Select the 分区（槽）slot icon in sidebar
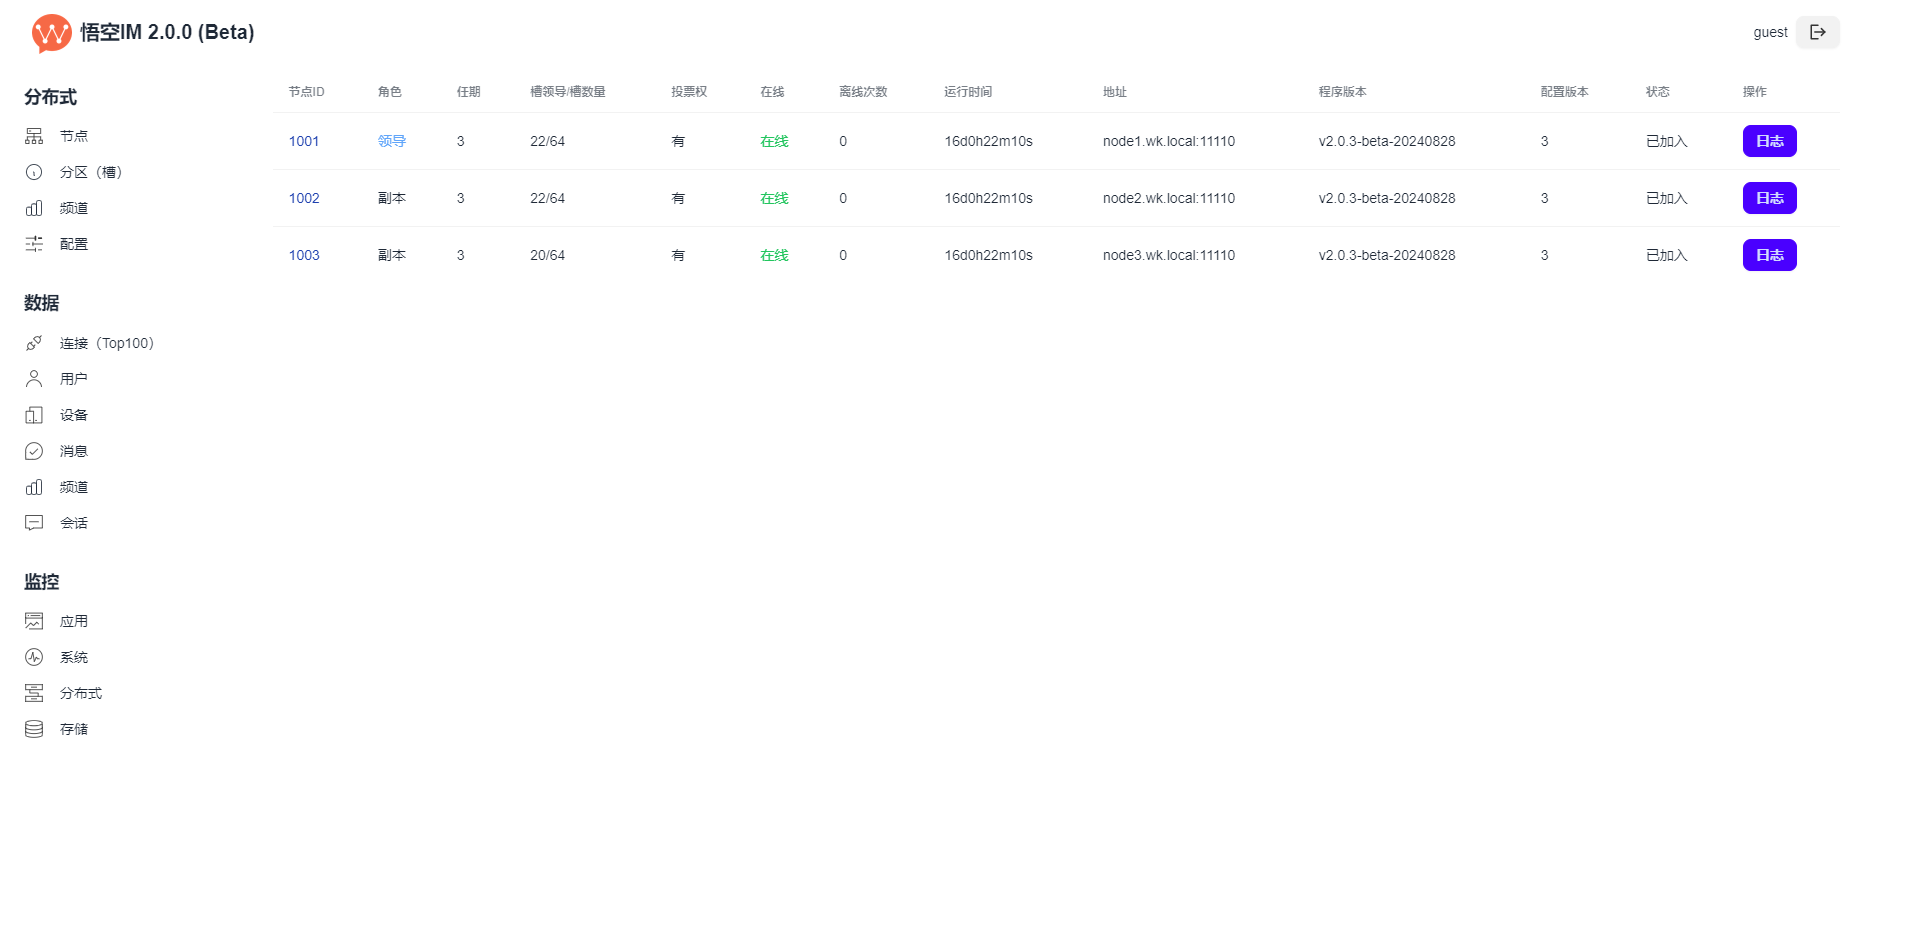Screen dimensions: 1920x945 click(34, 172)
